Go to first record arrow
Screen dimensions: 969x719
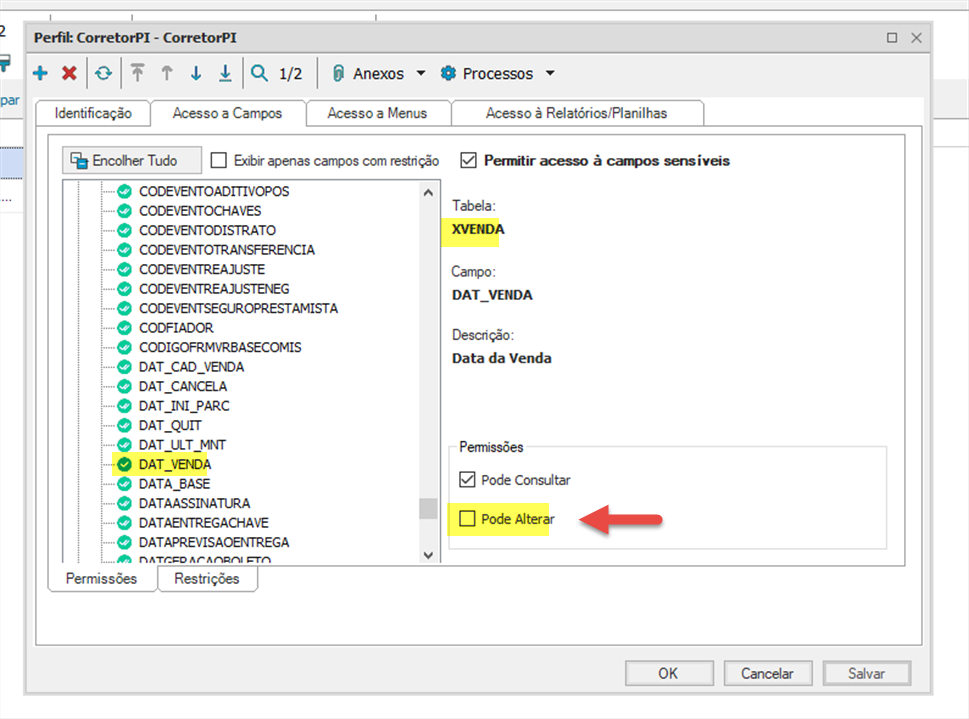tap(137, 73)
